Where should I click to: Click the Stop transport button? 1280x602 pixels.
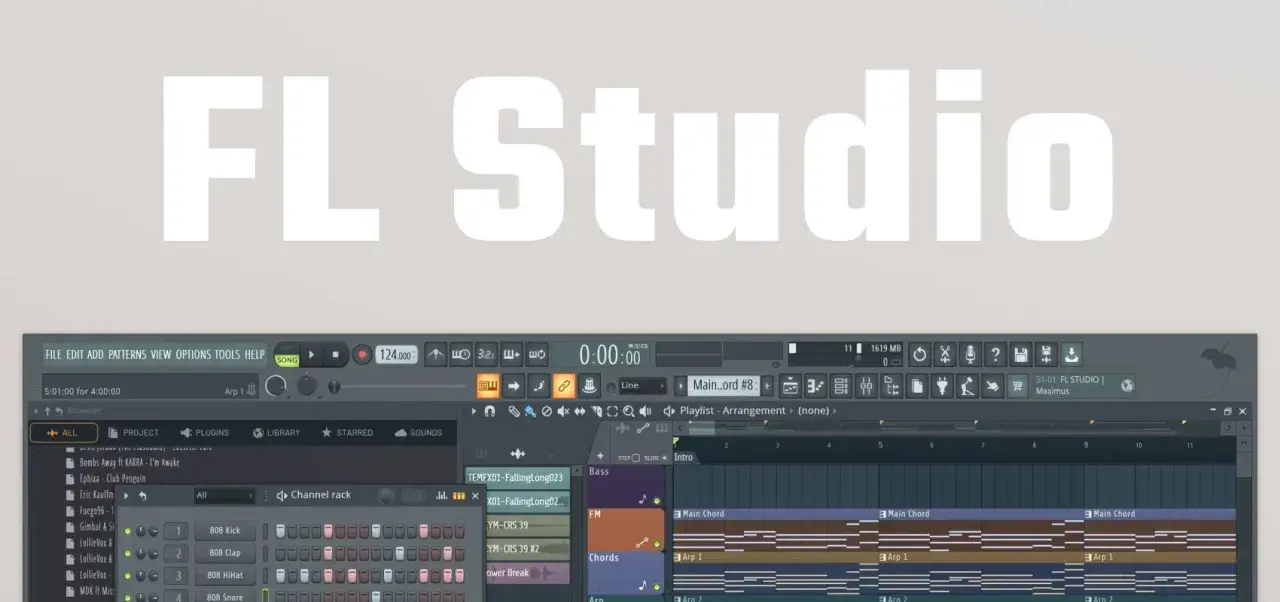point(336,355)
